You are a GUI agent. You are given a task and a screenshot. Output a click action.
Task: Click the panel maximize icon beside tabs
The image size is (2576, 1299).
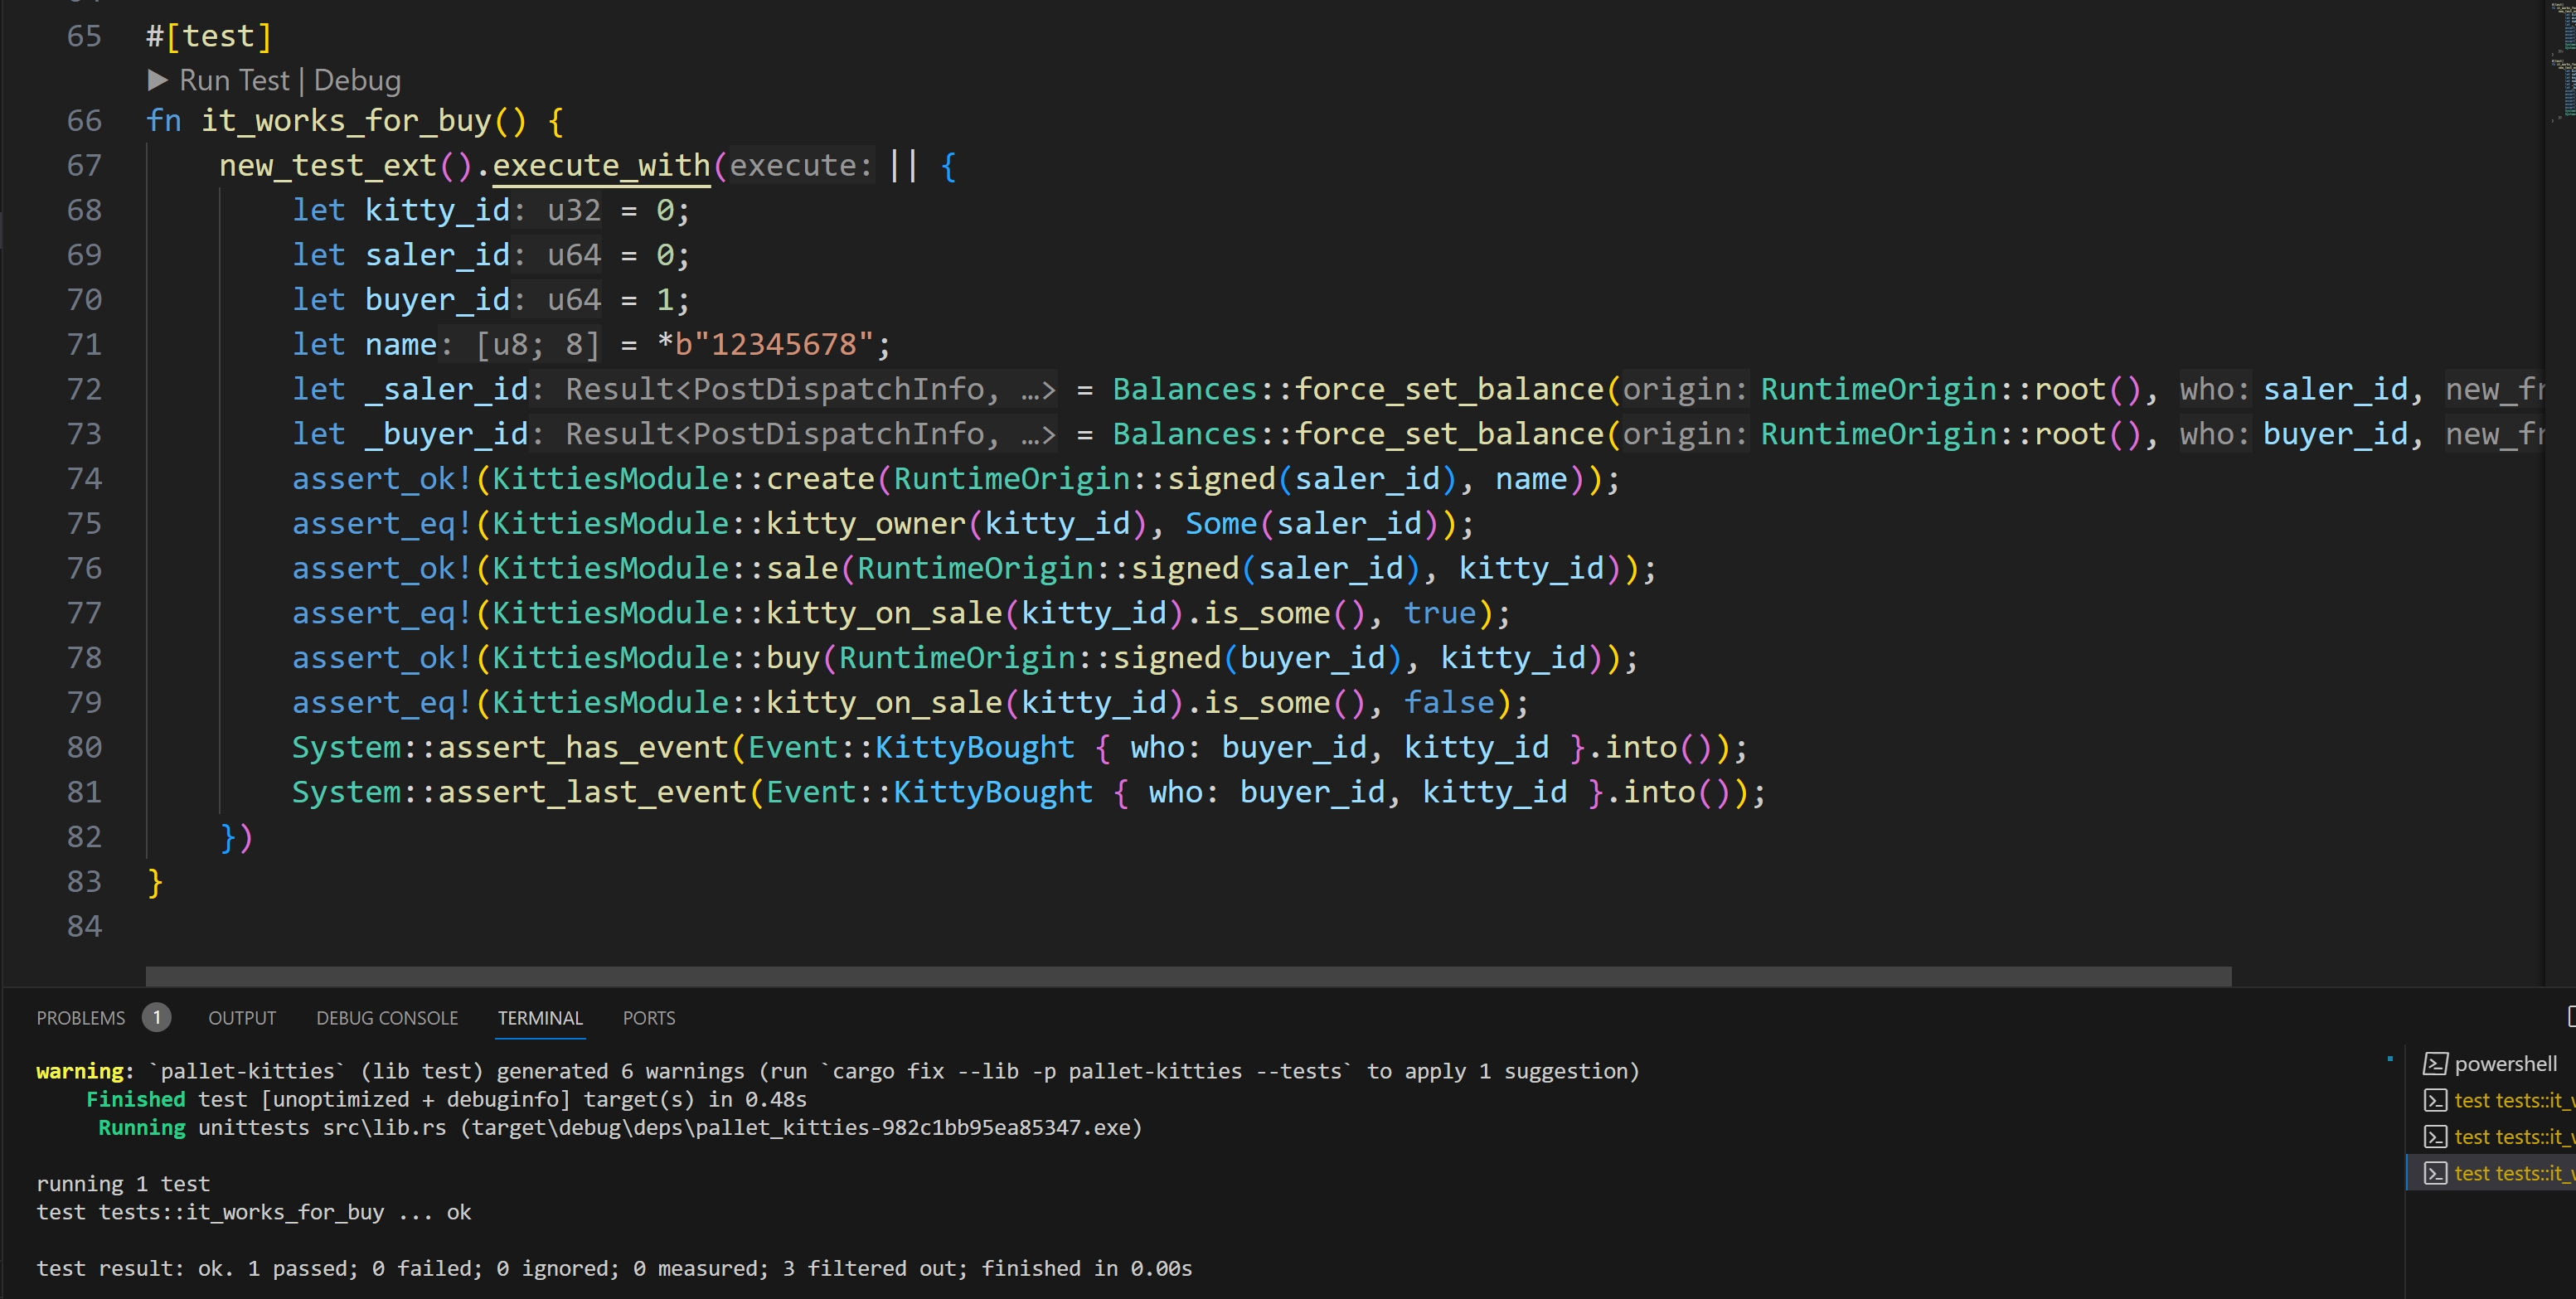point(2570,1017)
